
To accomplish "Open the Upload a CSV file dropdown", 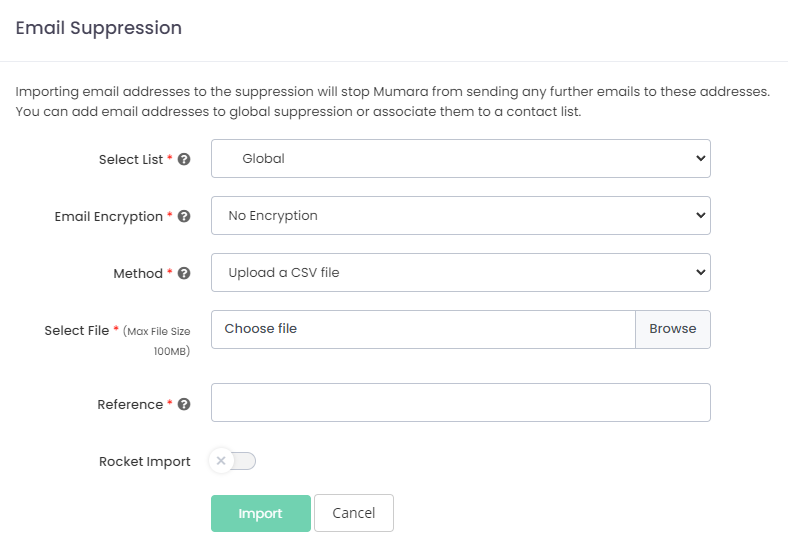I will [460, 272].
